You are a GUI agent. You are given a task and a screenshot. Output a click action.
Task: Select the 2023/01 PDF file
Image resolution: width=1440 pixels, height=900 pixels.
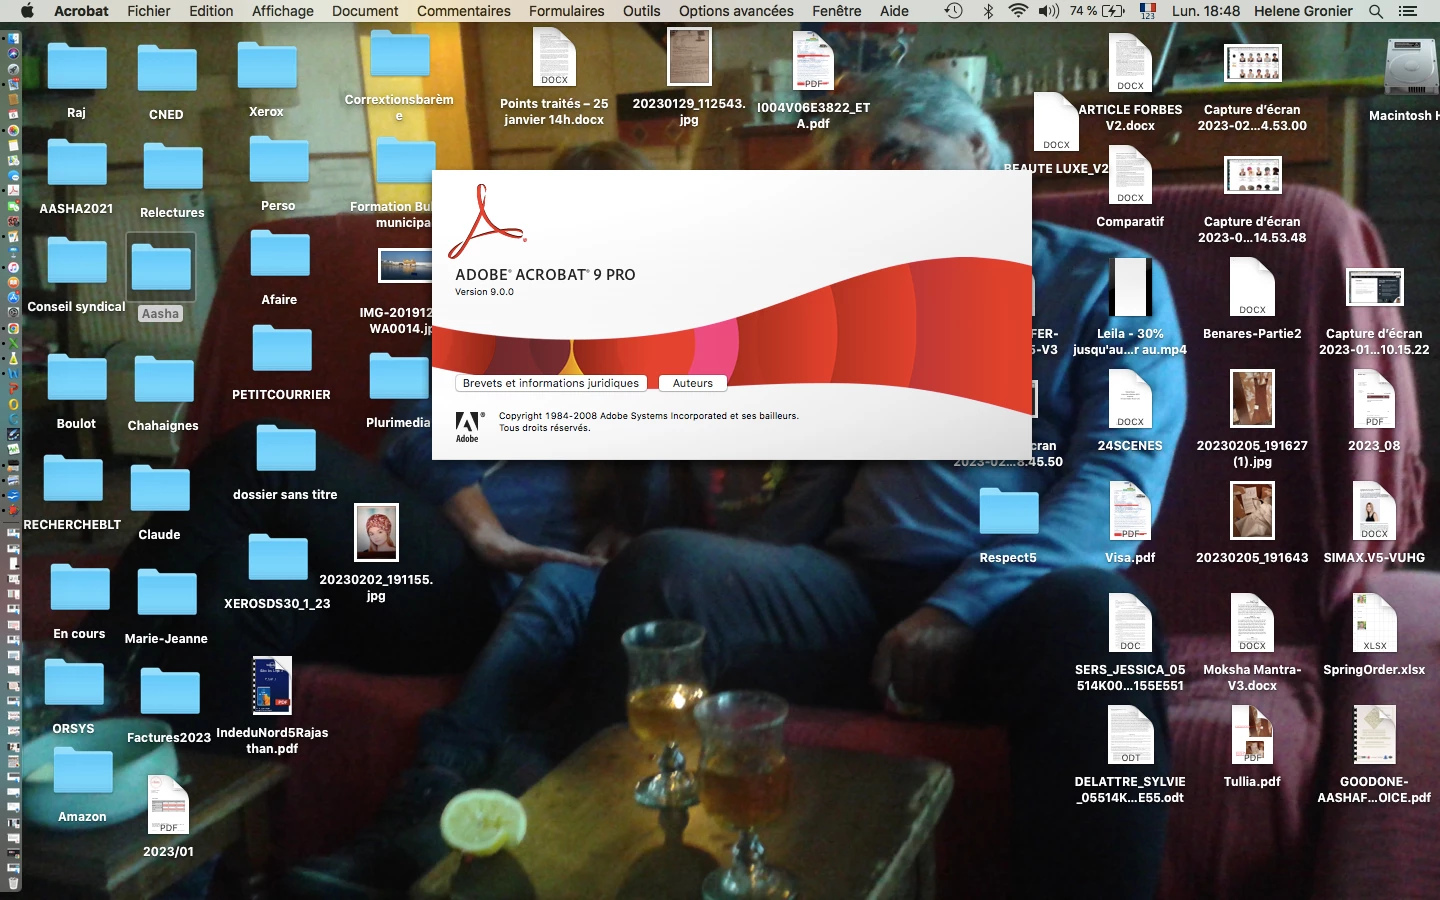[168, 805]
